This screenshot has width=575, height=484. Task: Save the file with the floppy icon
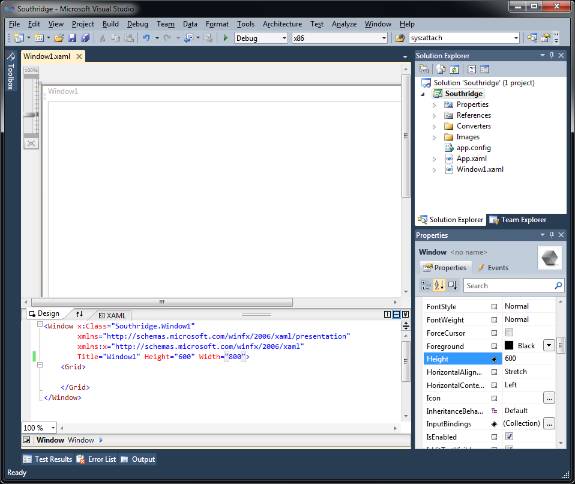click(72, 38)
